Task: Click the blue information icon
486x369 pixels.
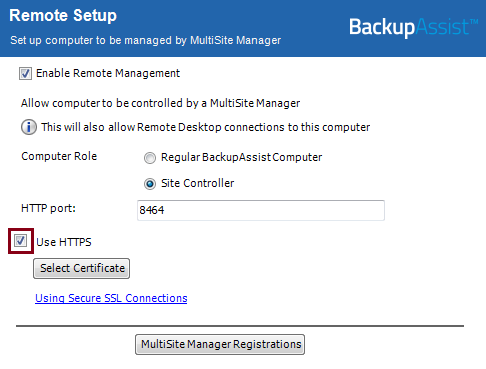Action: (29, 127)
